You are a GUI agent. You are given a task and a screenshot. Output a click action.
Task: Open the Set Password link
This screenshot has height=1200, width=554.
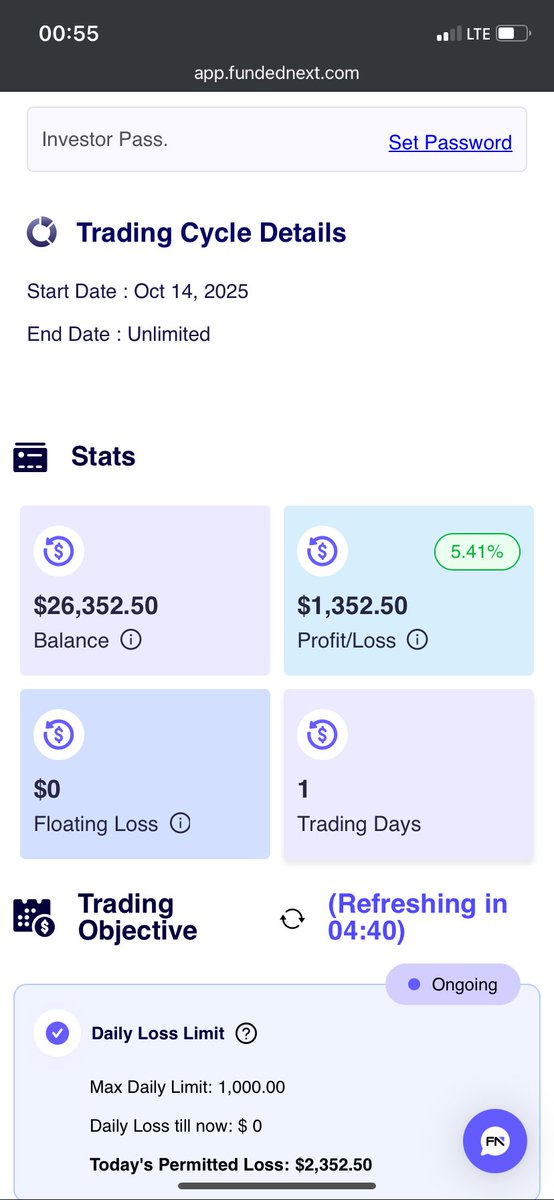(x=450, y=142)
